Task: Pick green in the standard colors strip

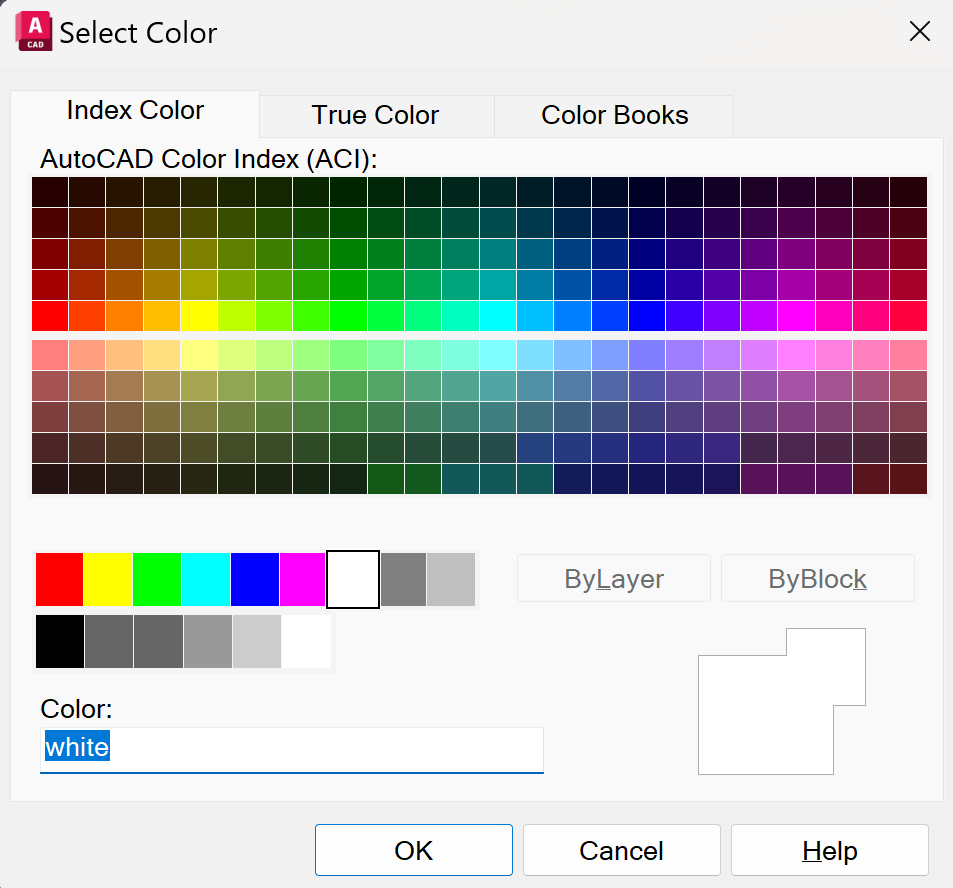Action: click(157, 579)
